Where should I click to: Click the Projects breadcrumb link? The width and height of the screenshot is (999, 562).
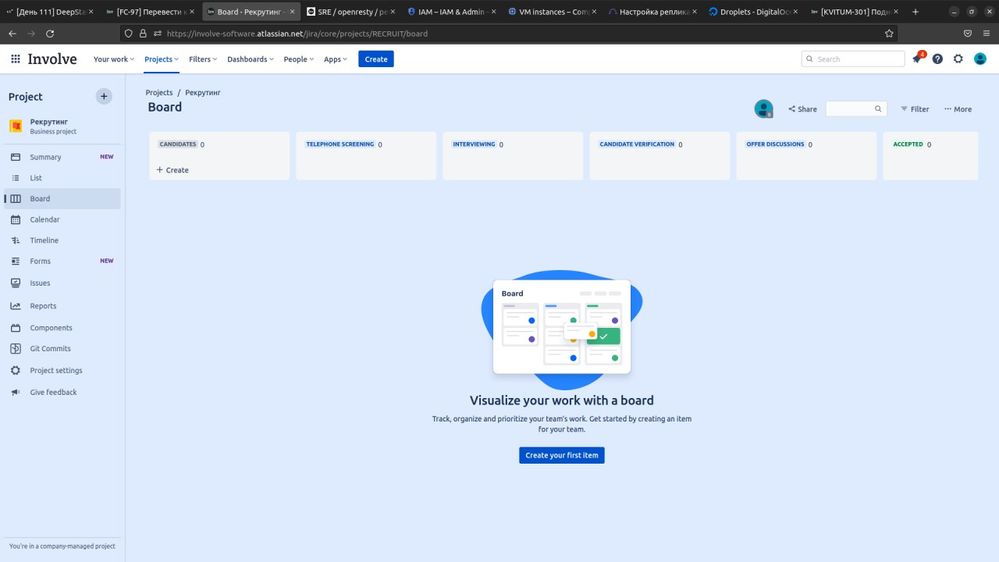coord(159,92)
